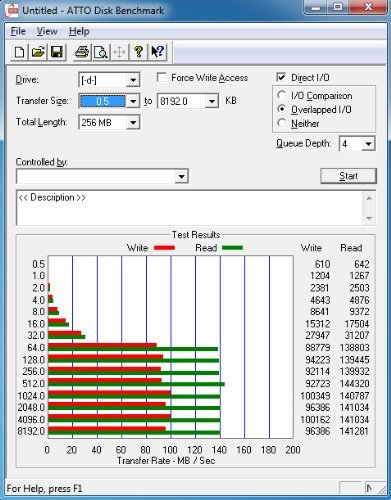Click the read value 144320
391x500 pixels.
tap(354, 384)
